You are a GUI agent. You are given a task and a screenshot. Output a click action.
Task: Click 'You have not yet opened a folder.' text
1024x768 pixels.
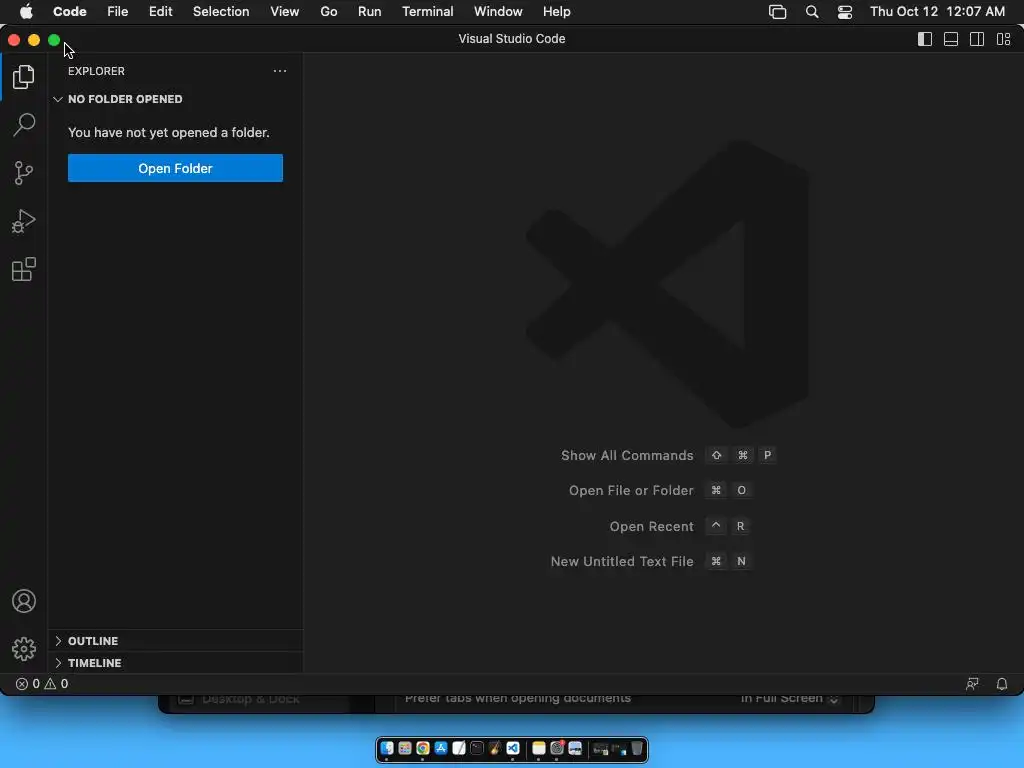point(168,133)
